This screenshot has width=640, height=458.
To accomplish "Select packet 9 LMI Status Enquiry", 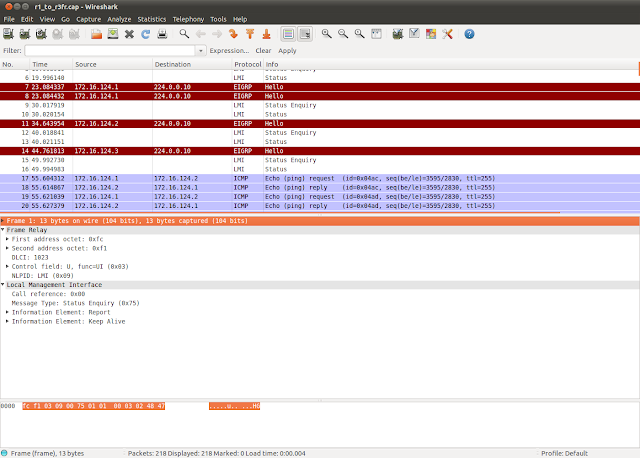I will 320,105.
